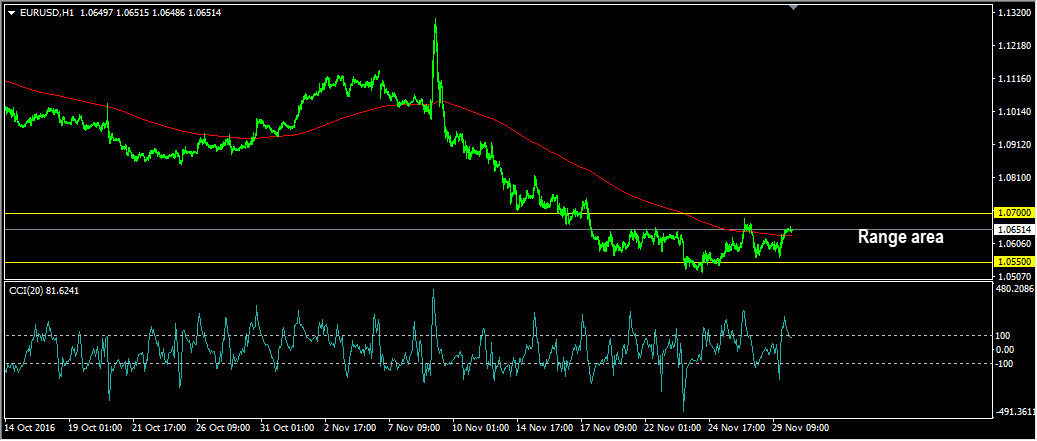Click the 14 Oct 2016 time label

29,428
